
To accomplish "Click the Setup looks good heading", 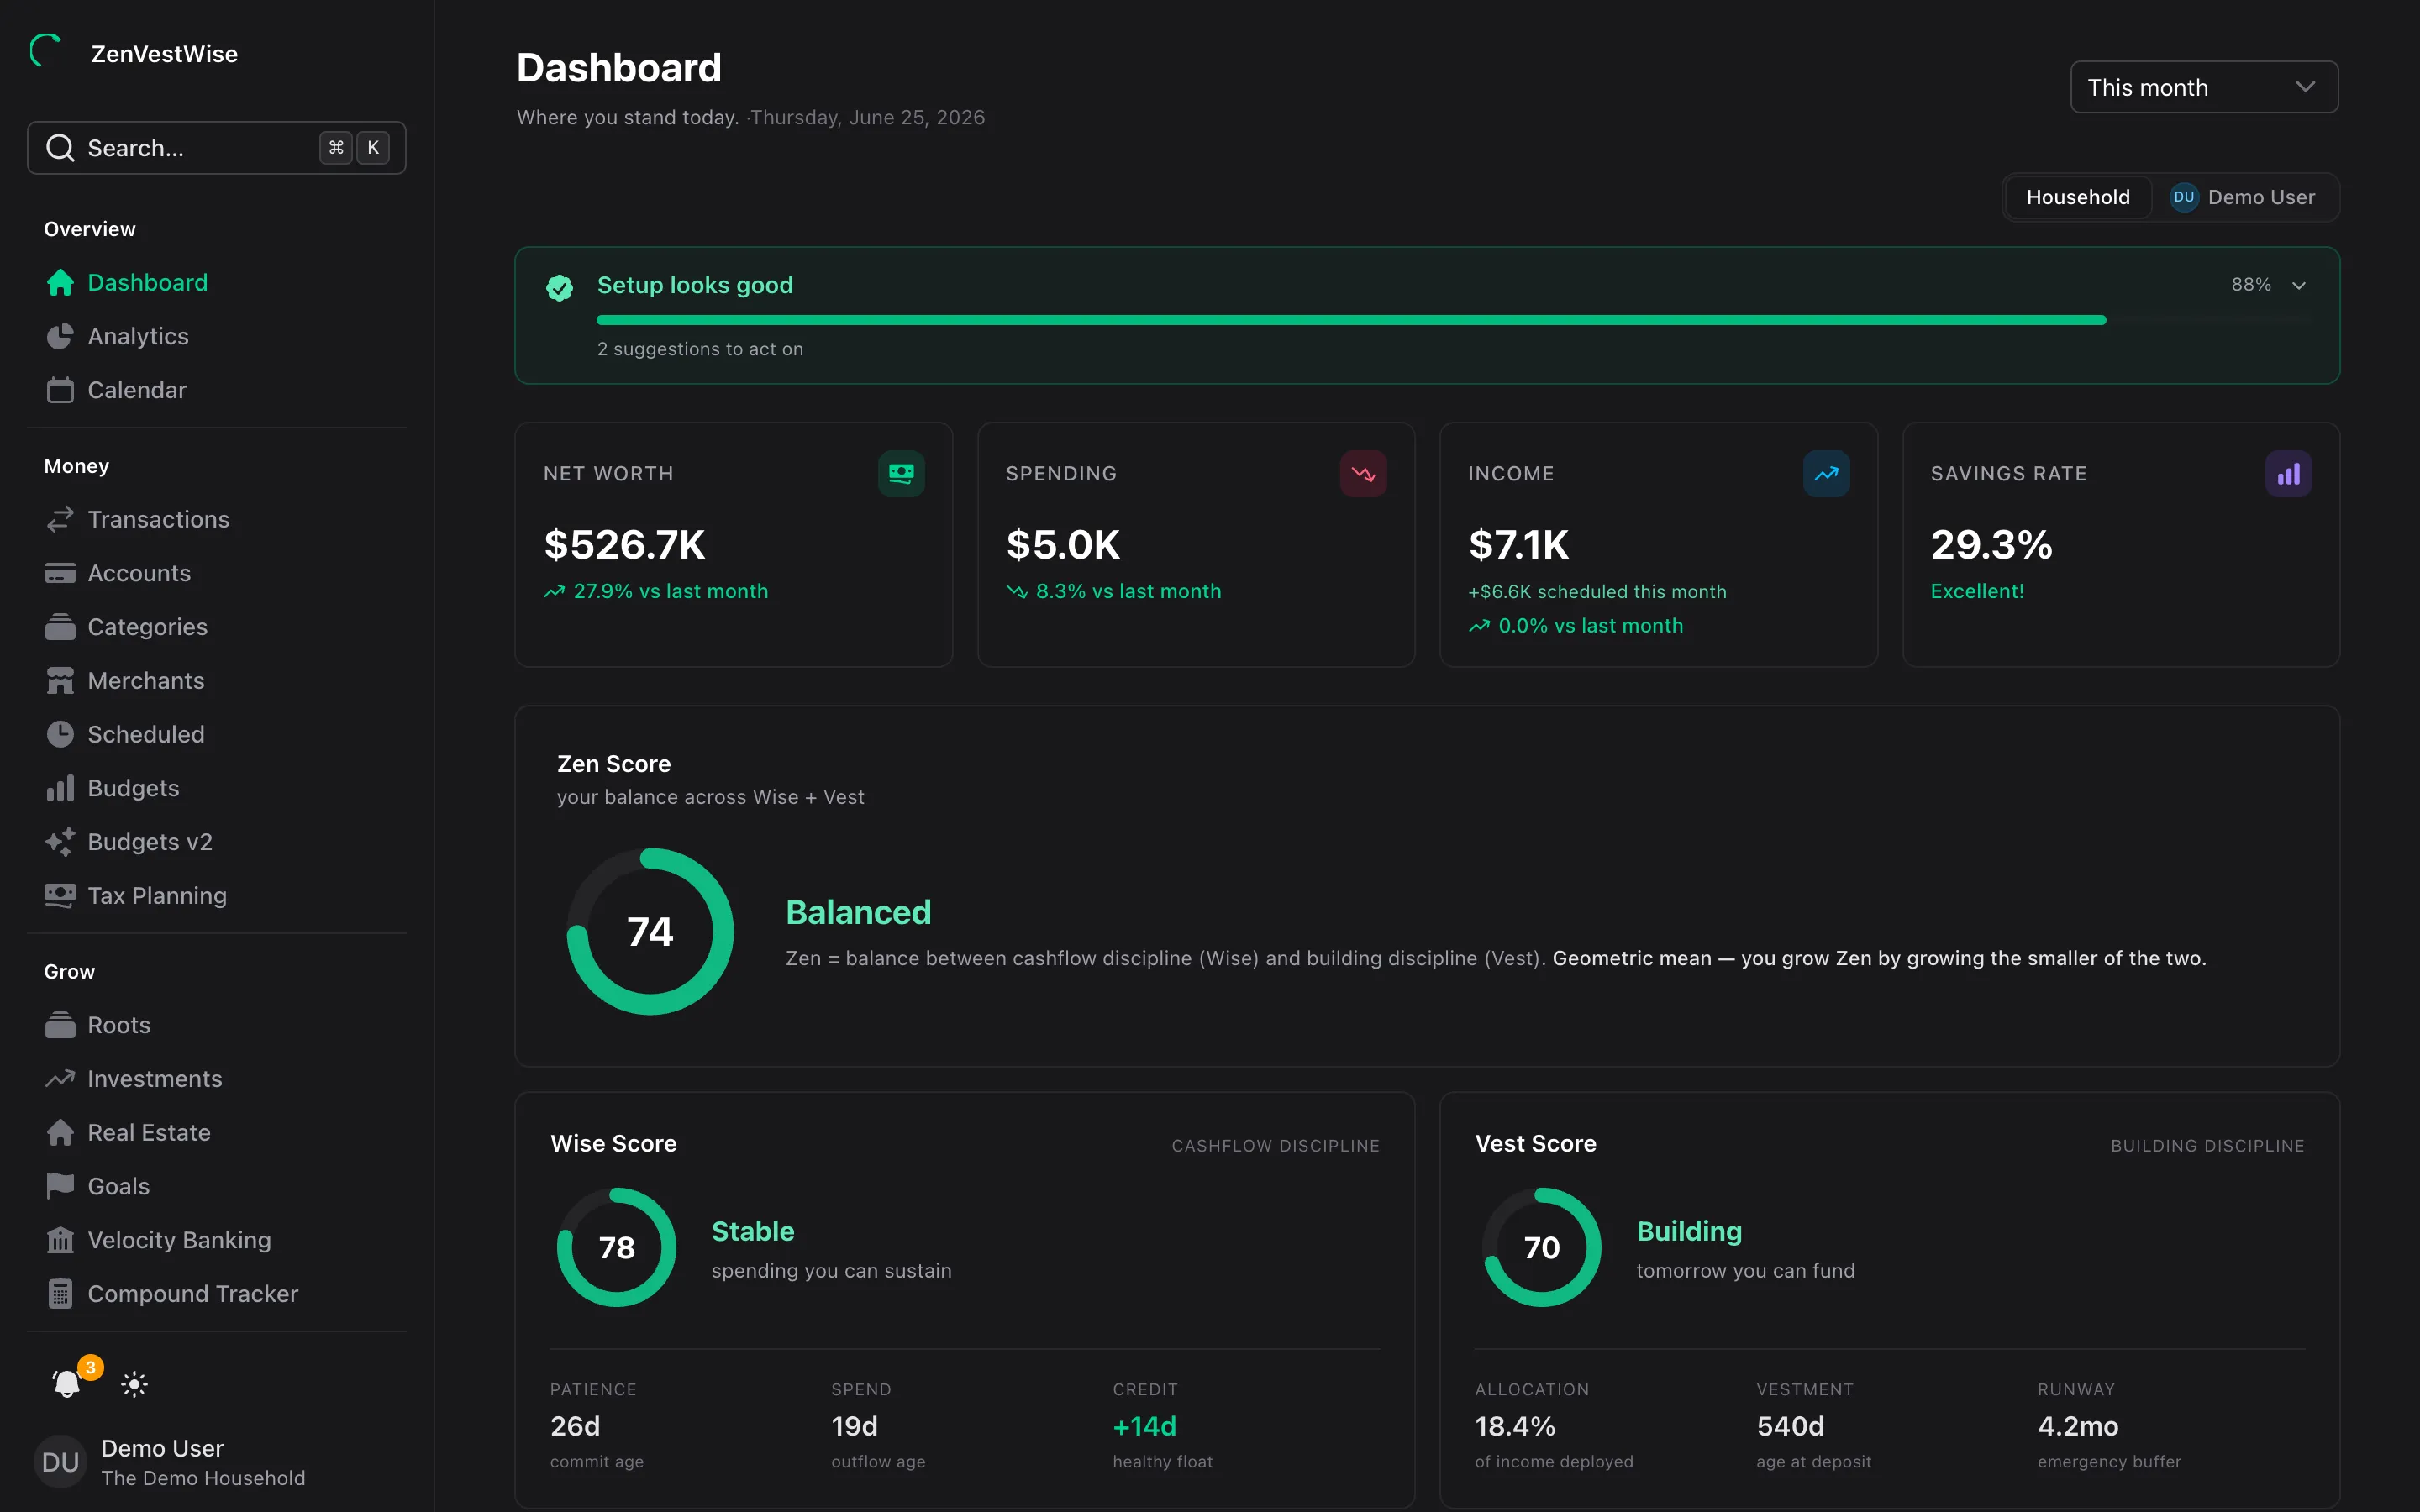I will click(695, 285).
